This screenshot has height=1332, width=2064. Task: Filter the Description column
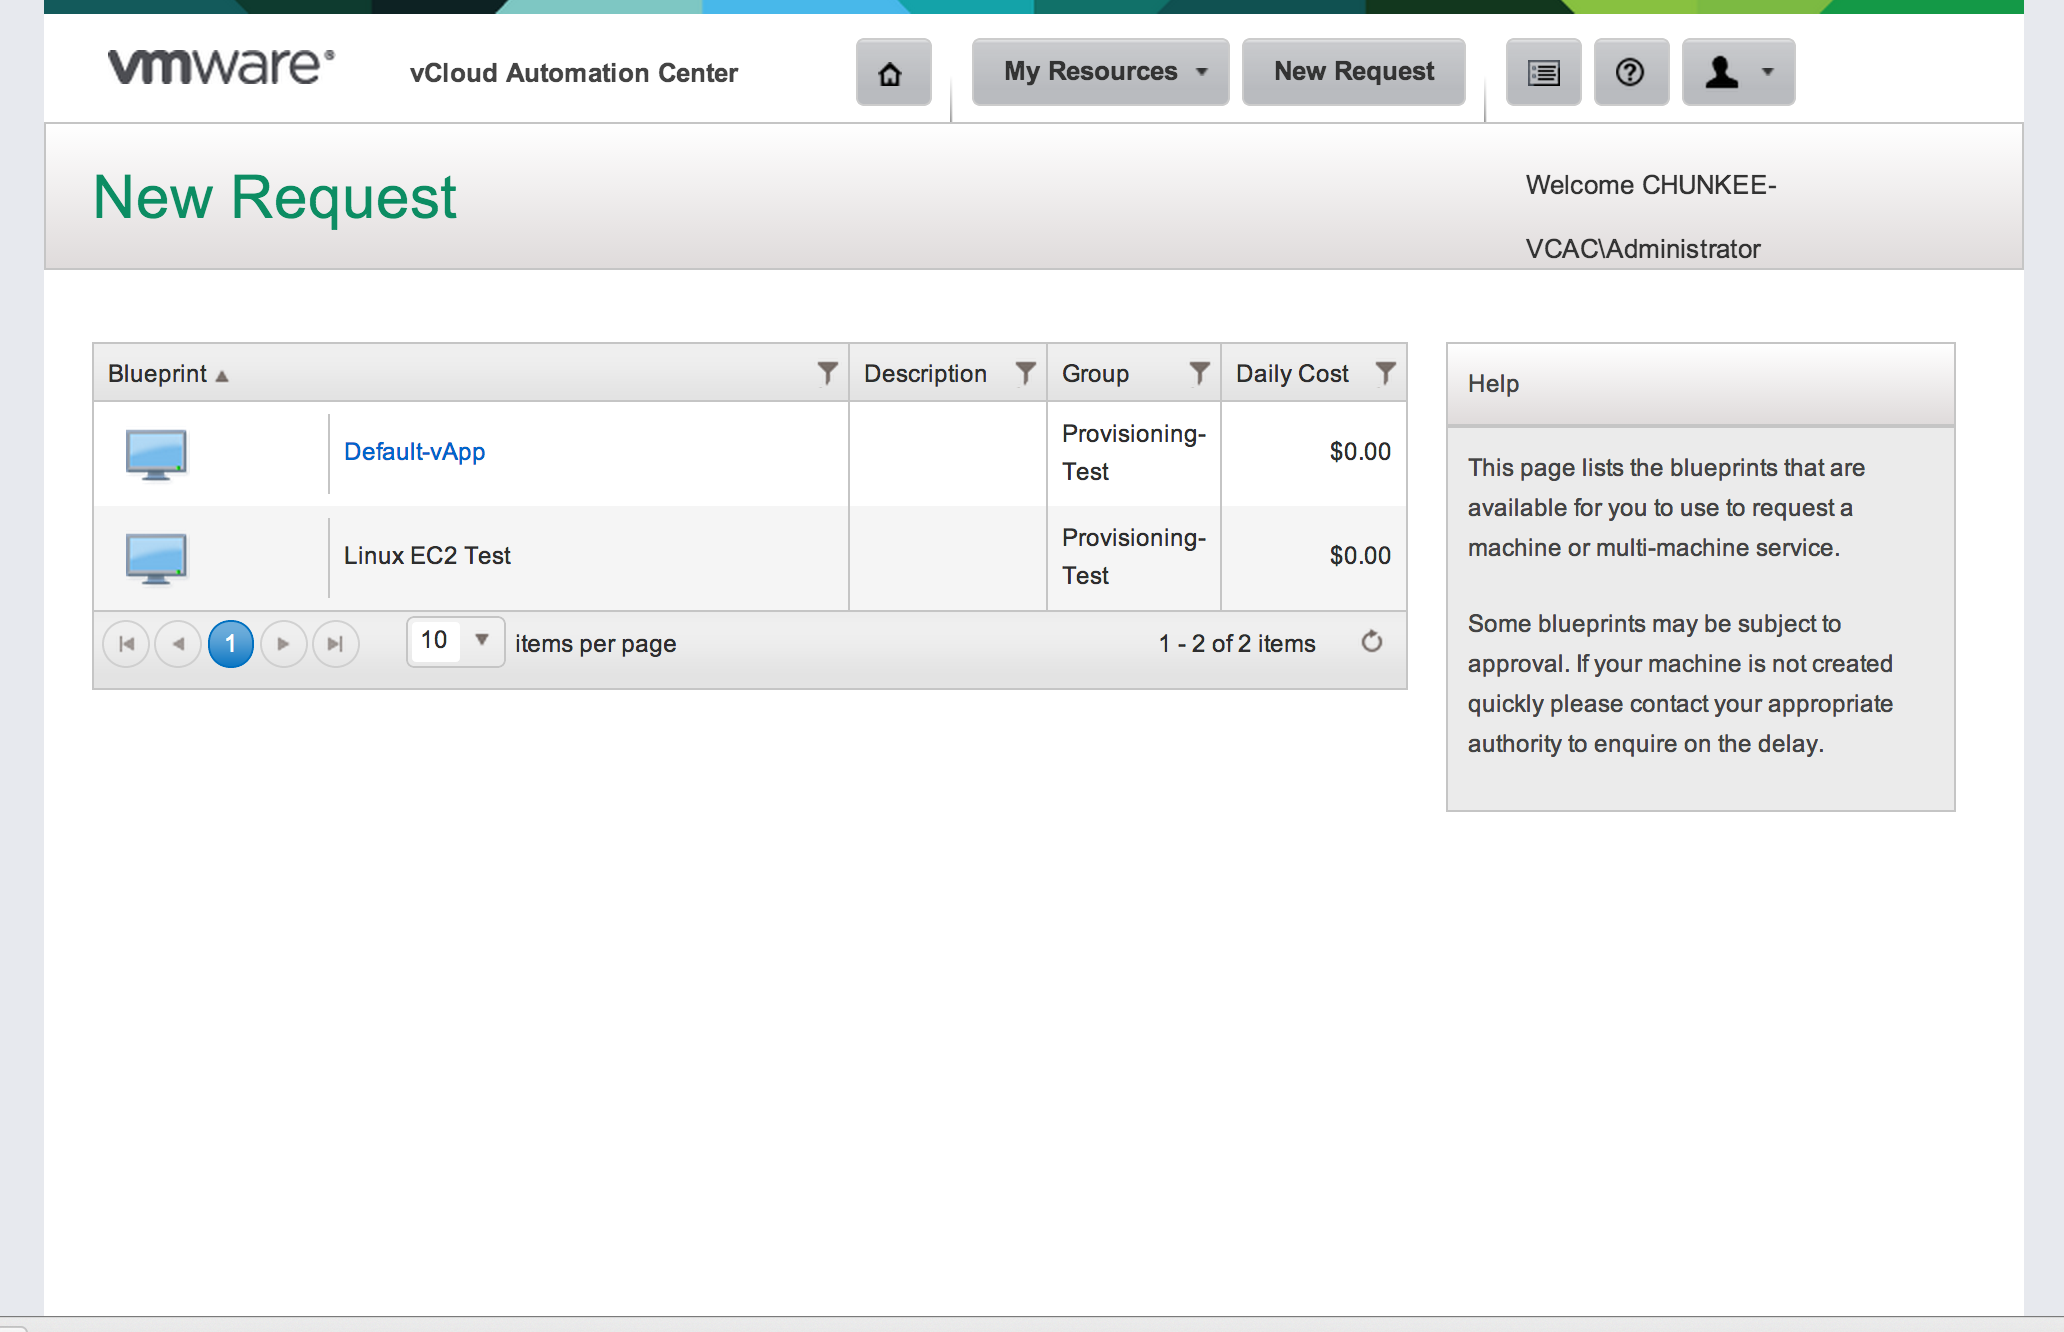(x=1025, y=374)
